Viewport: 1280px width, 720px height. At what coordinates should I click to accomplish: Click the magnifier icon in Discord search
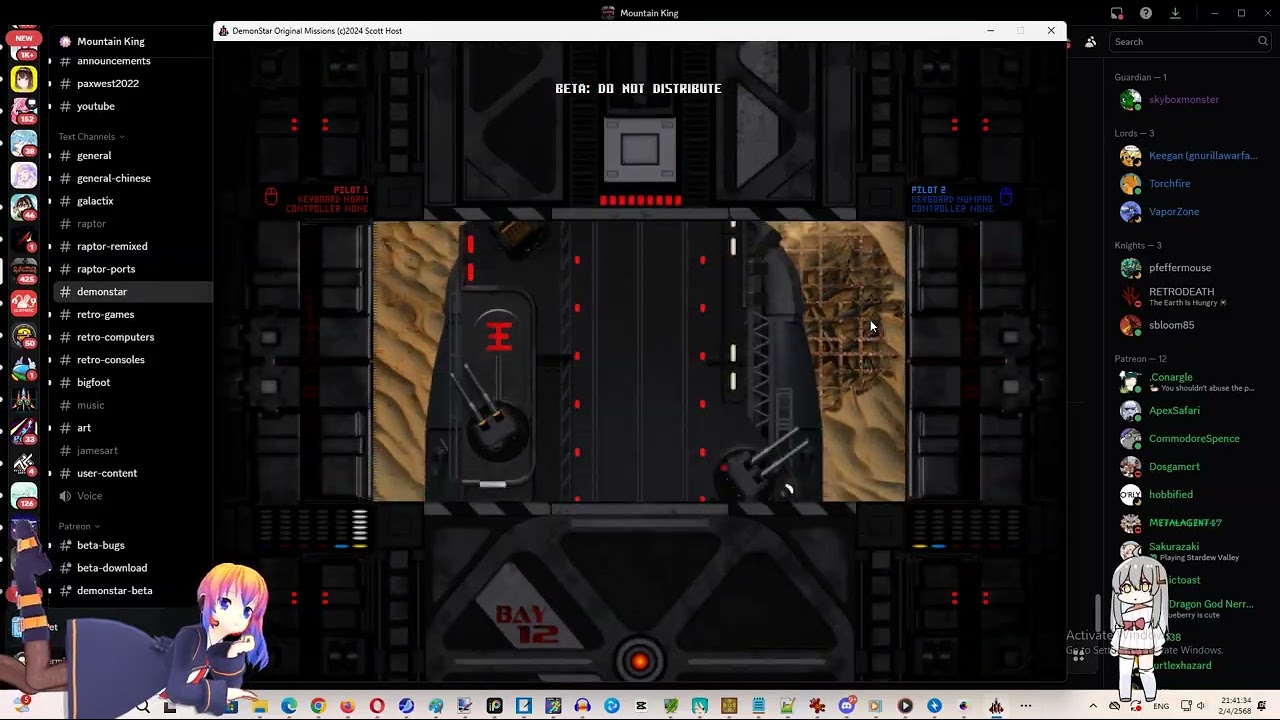[1263, 42]
